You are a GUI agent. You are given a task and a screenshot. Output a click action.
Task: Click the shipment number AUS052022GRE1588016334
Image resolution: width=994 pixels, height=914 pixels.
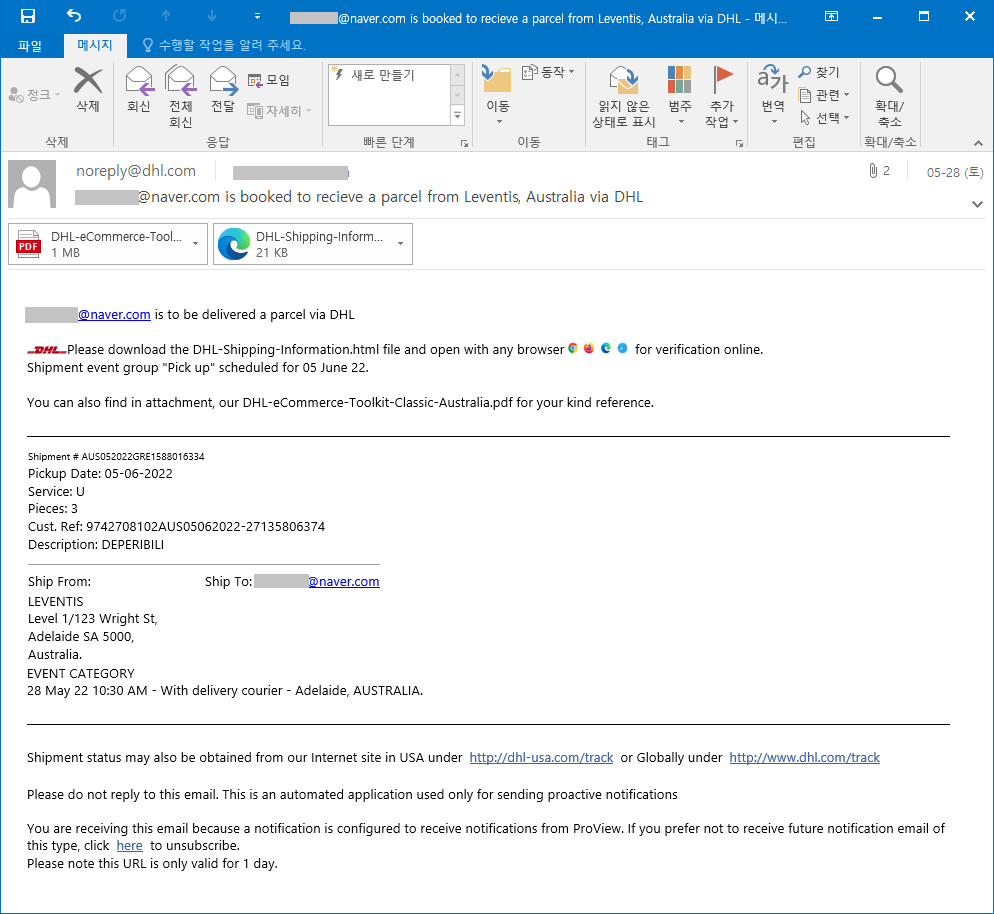pyautogui.click(x=143, y=456)
